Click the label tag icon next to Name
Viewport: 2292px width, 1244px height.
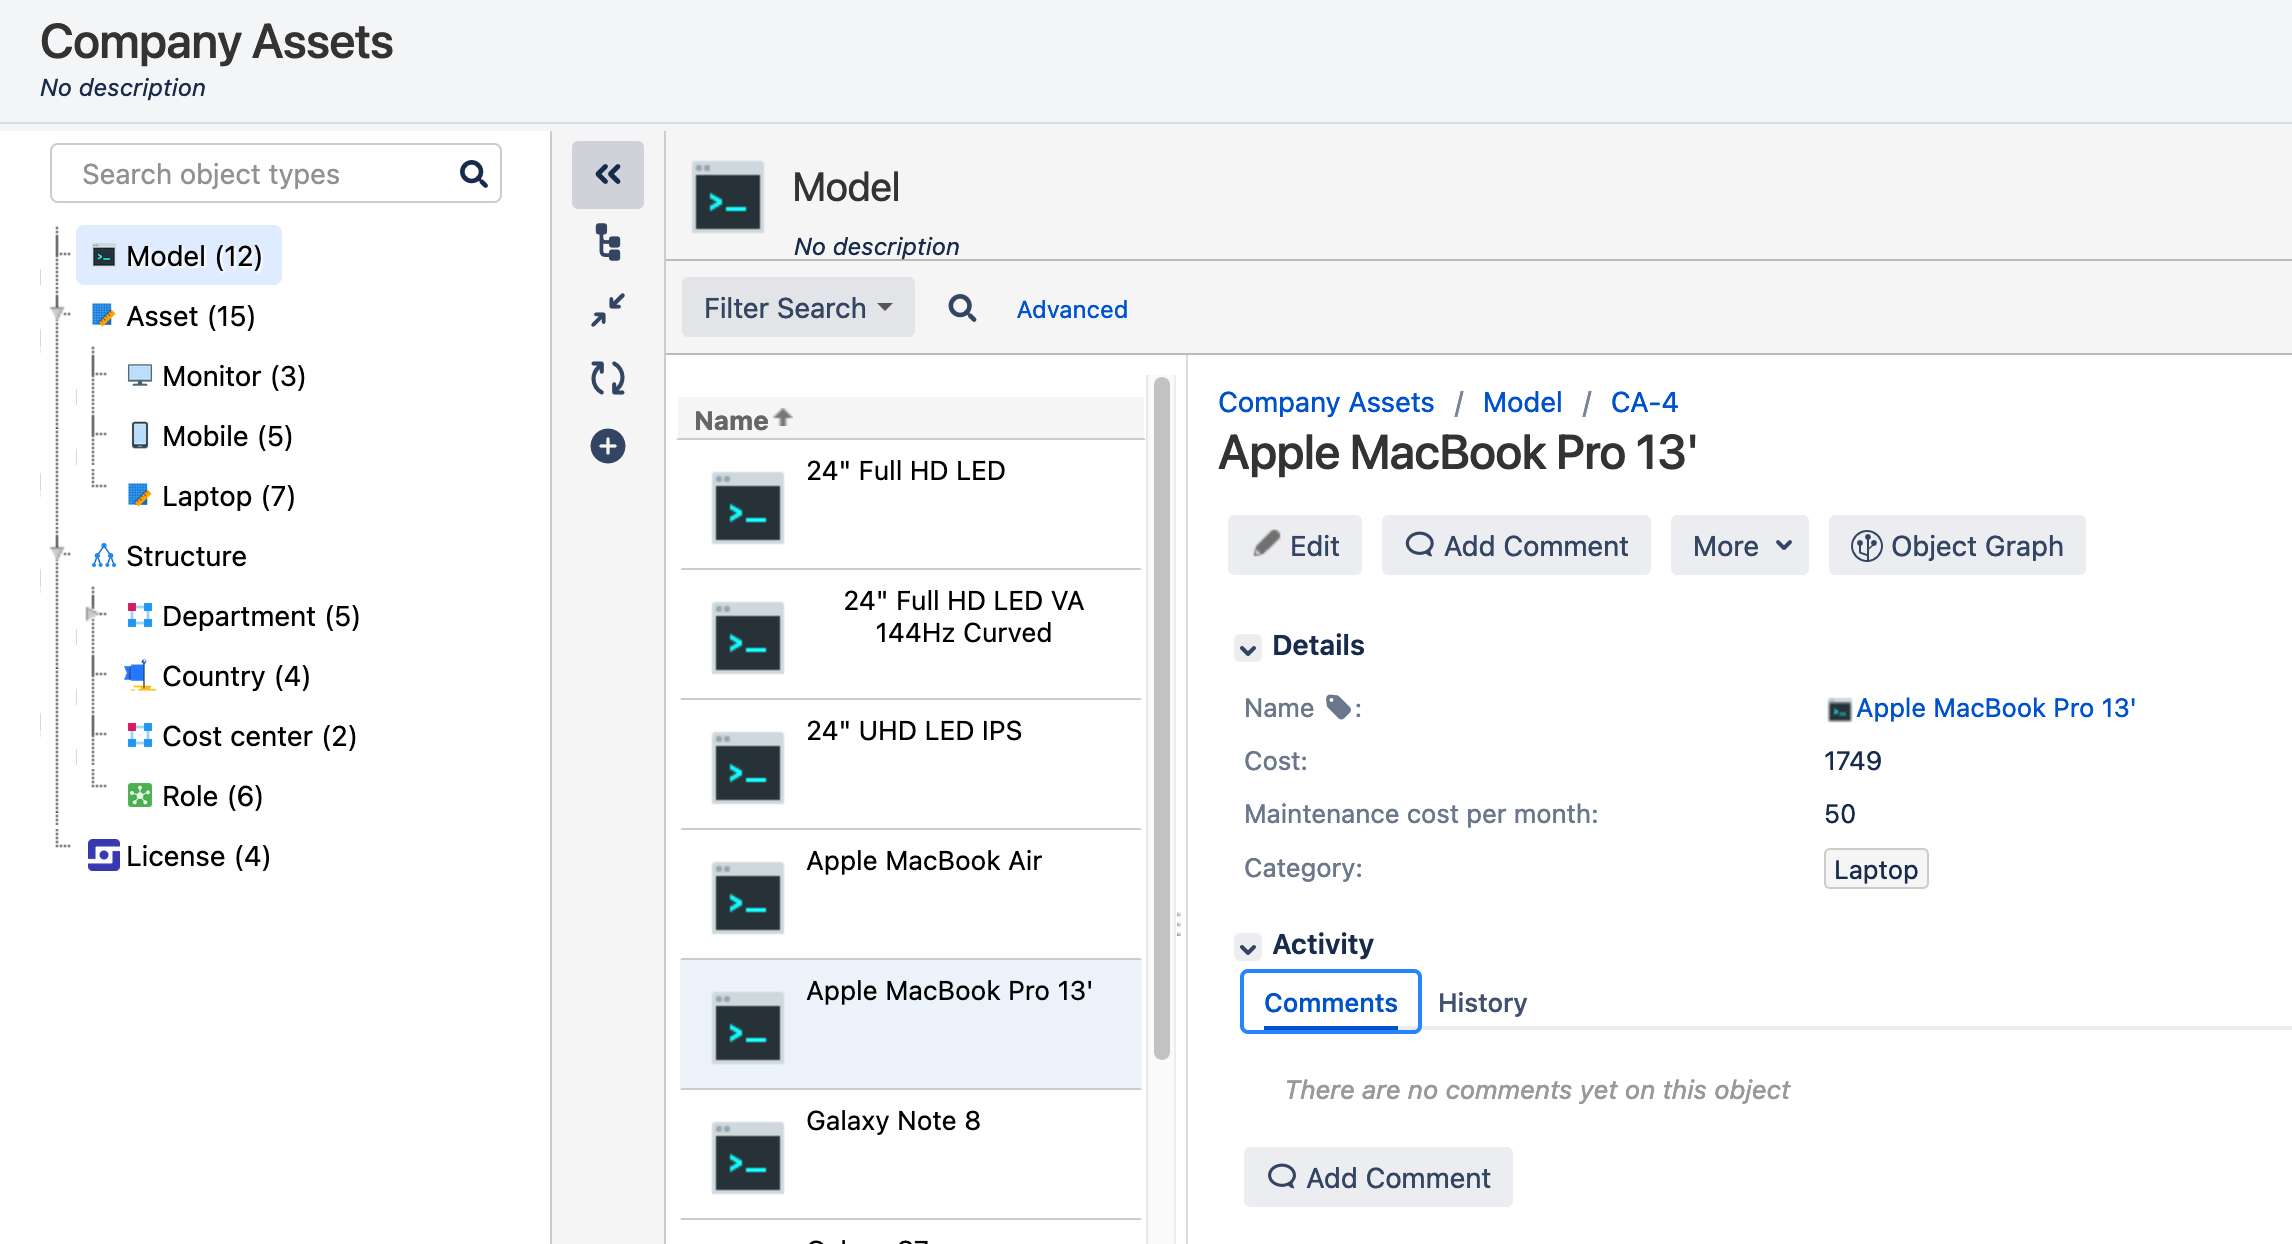[1338, 707]
